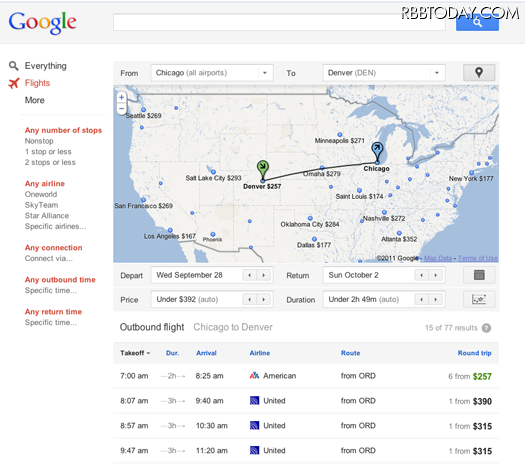Sort by the Arrival column

tap(206, 353)
